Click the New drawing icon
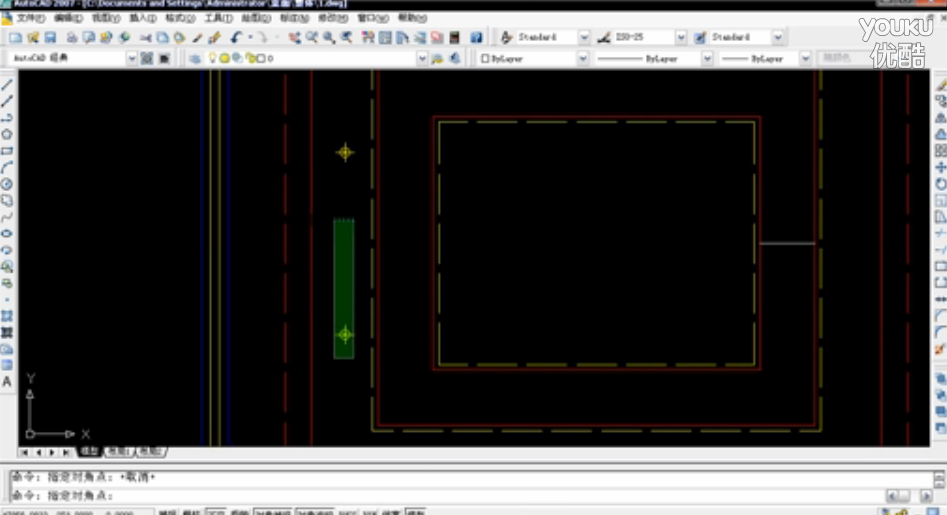 [x=16, y=37]
